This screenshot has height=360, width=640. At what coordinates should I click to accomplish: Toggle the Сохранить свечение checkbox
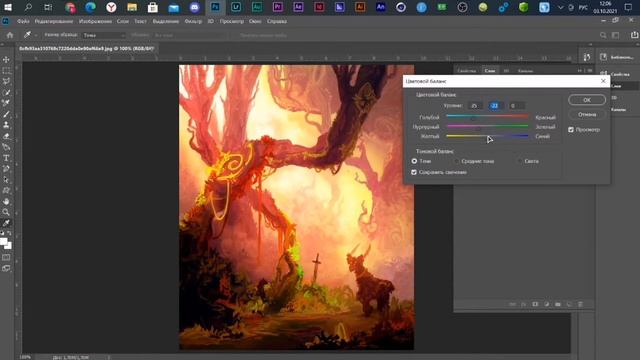point(414,172)
